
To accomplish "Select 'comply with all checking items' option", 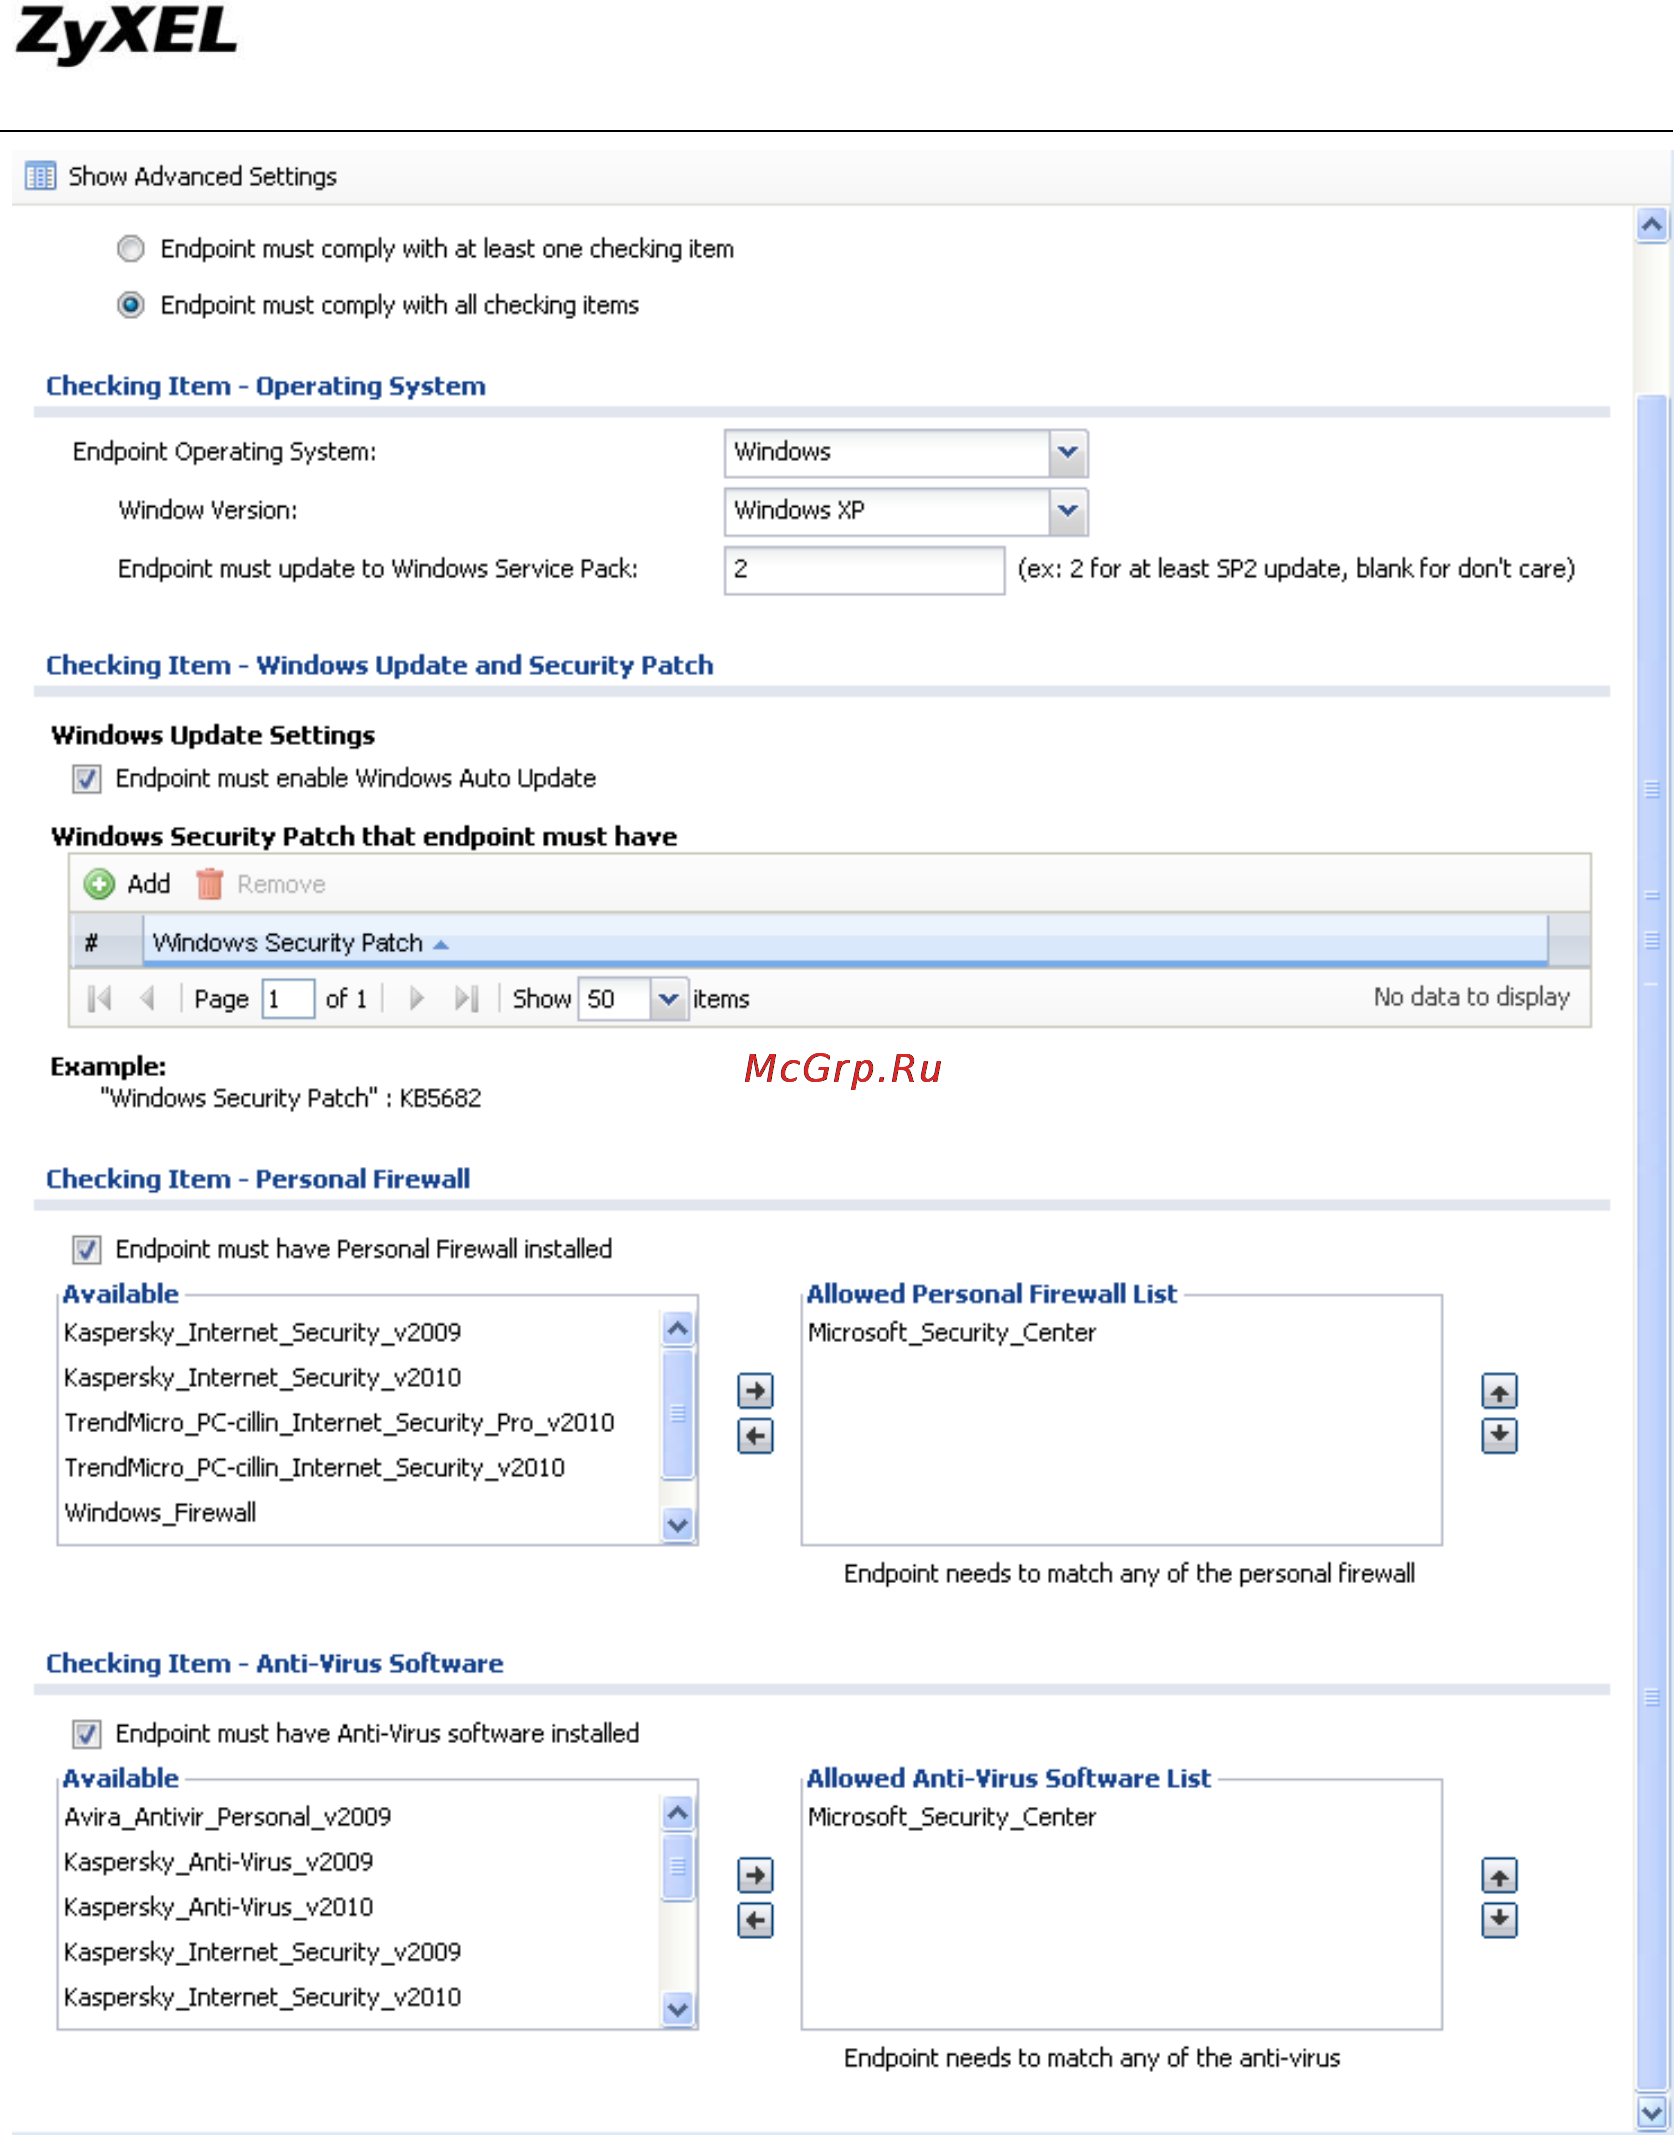I will [x=131, y=305].
